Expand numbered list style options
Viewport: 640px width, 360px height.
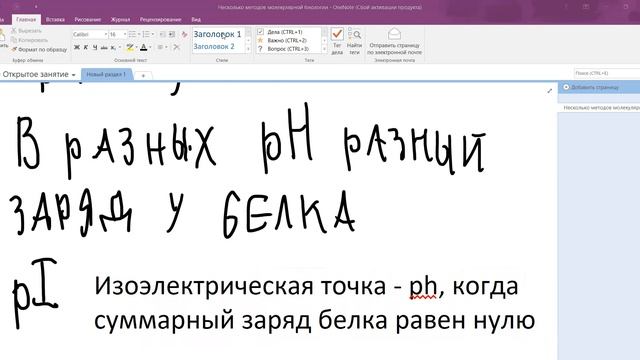pyautogui.click(x=153, y=34)
